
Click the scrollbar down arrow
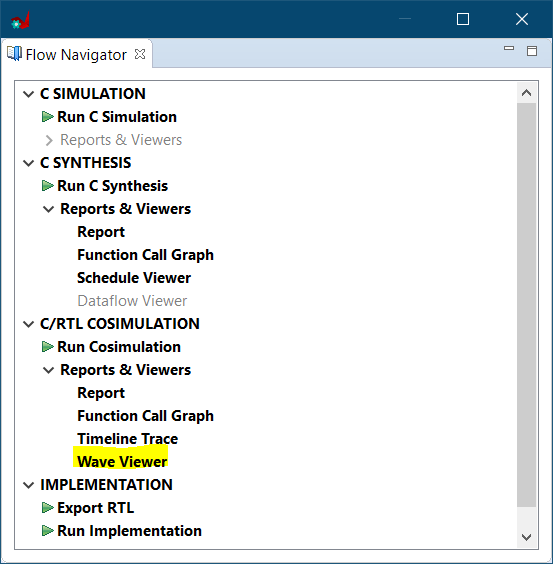click(526, 537)
